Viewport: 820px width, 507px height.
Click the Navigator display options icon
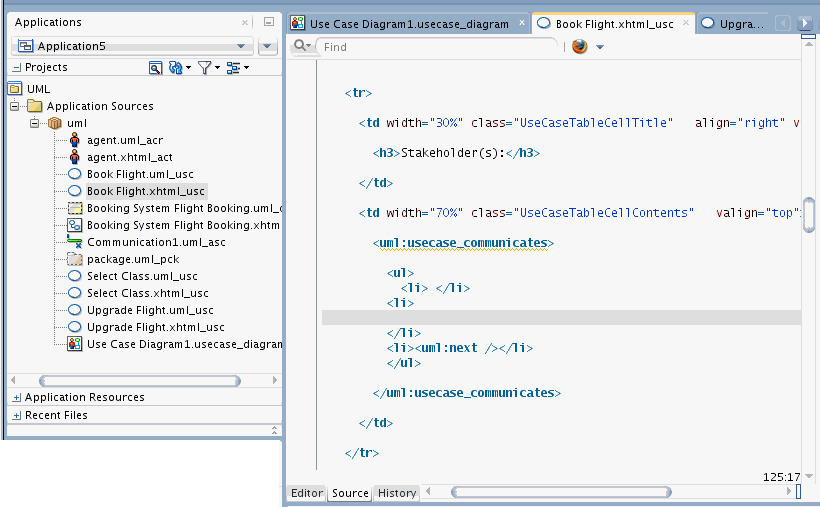[233, 67]
